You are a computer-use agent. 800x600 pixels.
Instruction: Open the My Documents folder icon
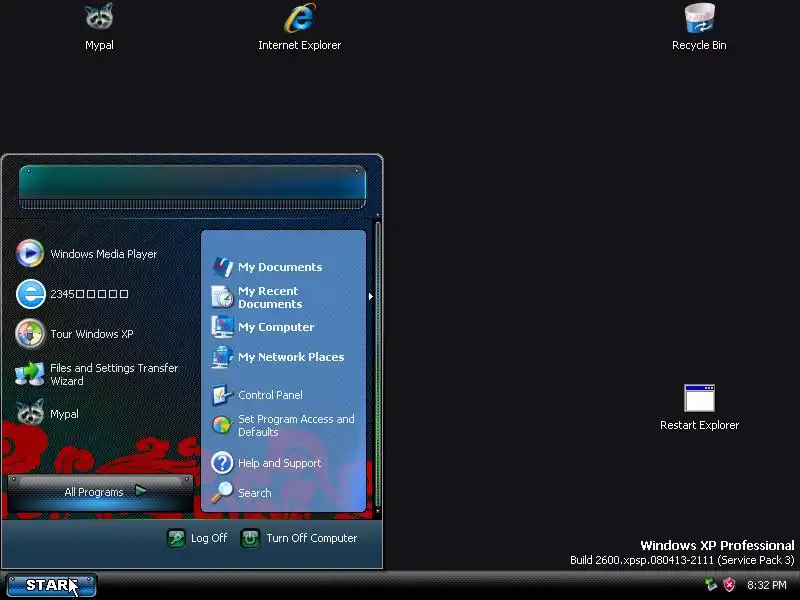coord(222,267)
